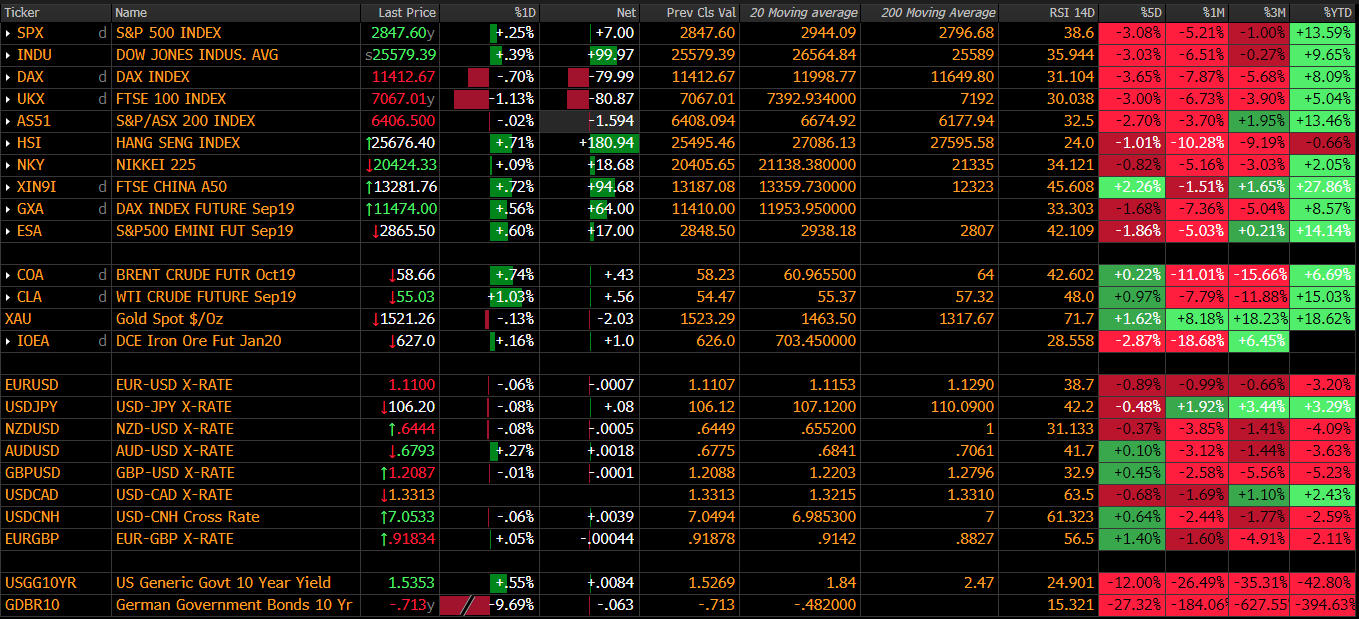Click the delayed 'd' marker on SPX row
This screenshot has height=619, width=1359.
coord(102,33)
